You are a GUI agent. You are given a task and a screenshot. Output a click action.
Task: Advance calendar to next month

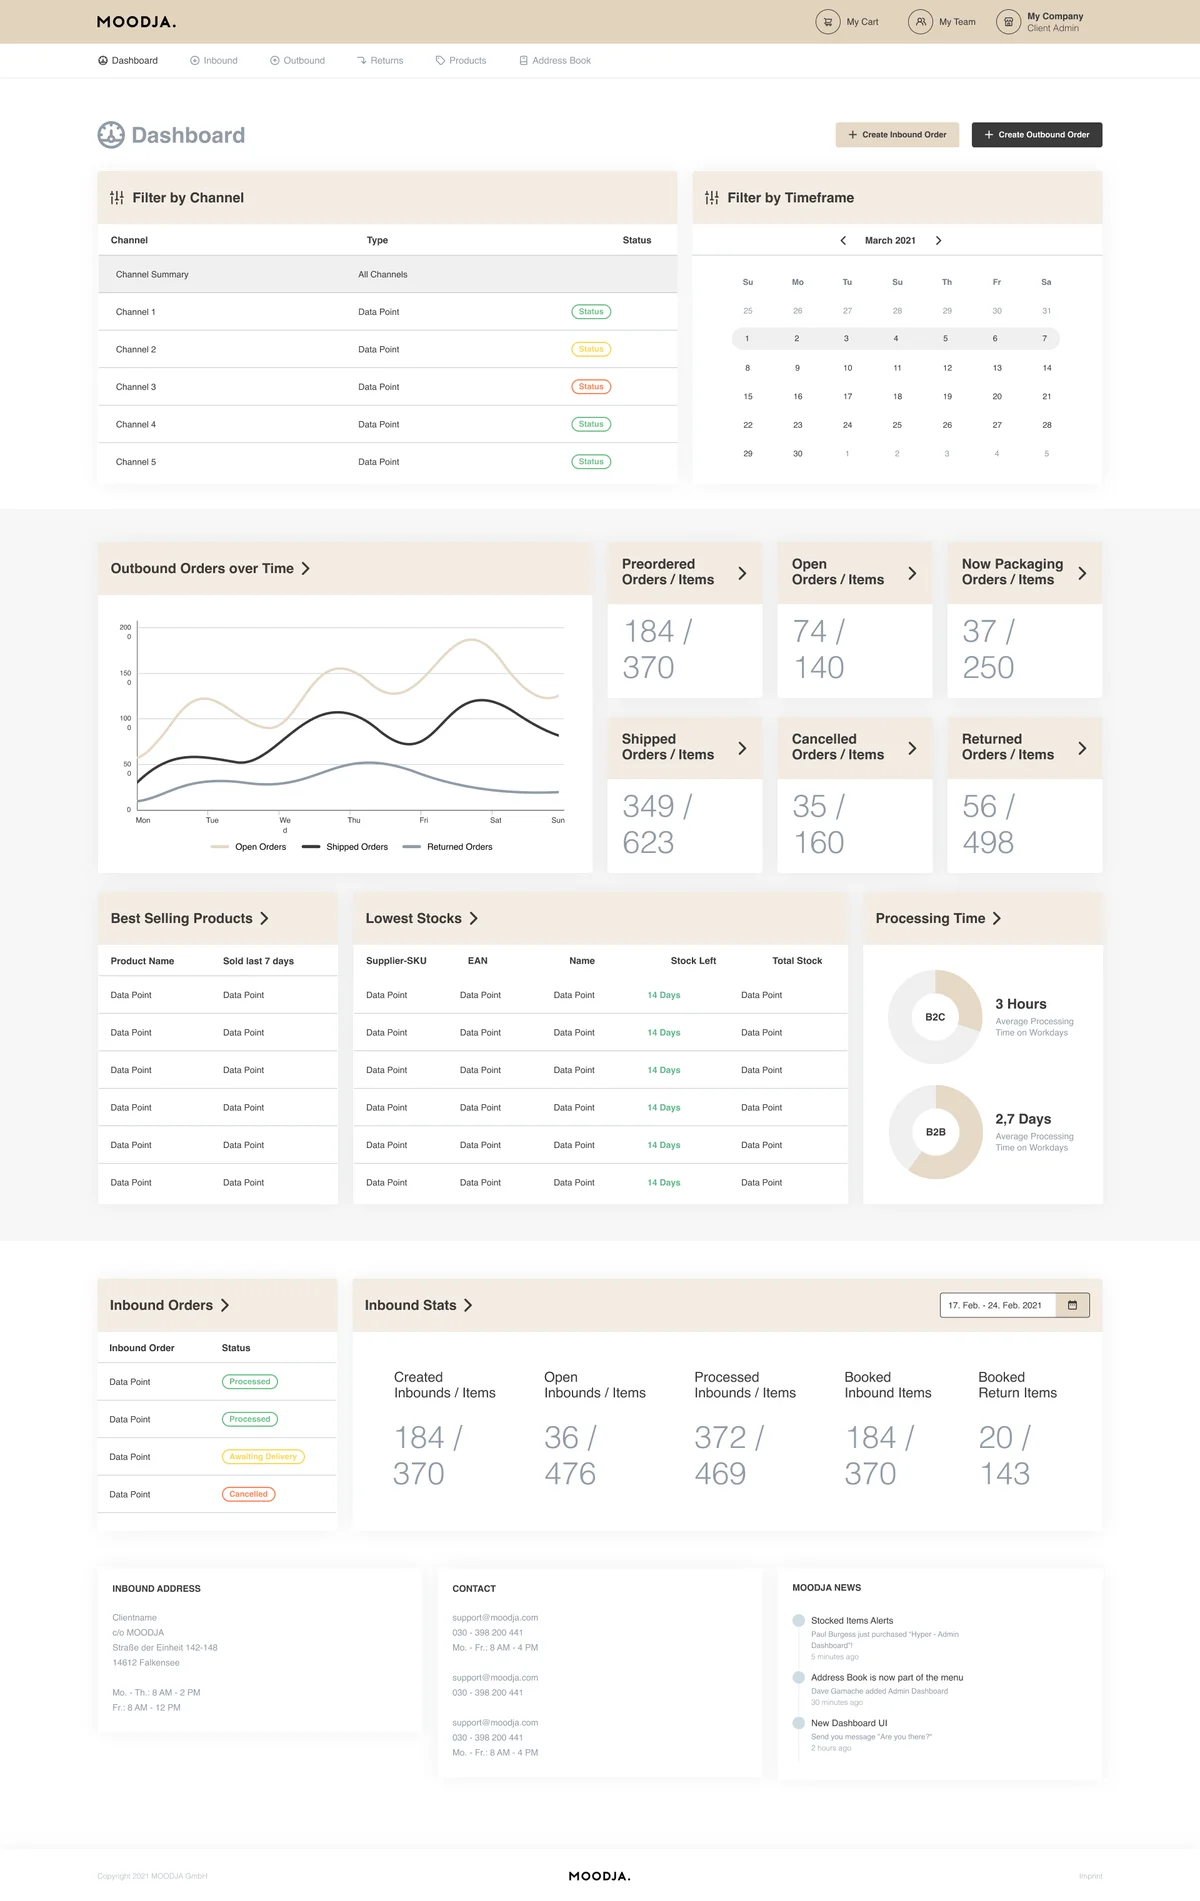(x=938, y=241)
